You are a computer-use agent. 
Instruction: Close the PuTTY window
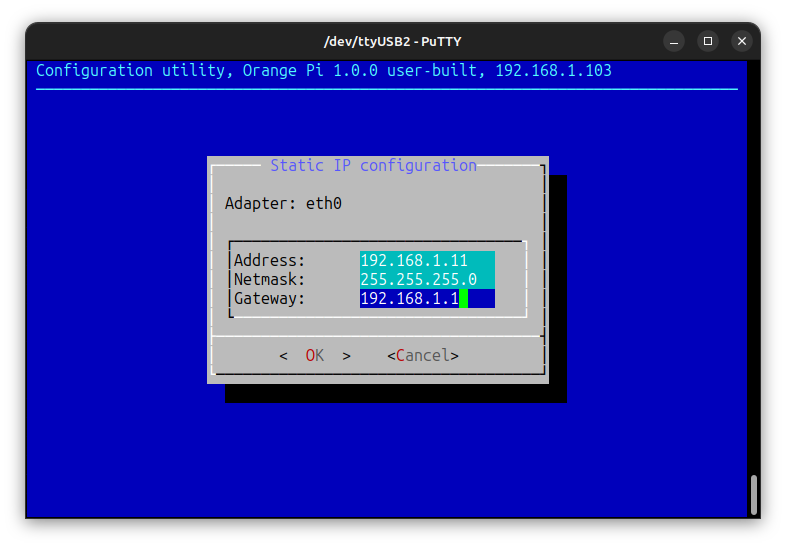pyautogui.click(x=742, y=41)
